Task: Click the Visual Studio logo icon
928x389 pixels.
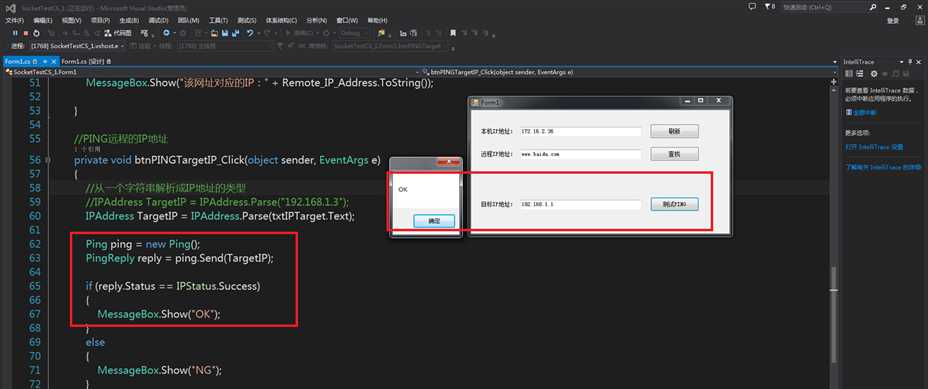Action: tap(10, 7)
